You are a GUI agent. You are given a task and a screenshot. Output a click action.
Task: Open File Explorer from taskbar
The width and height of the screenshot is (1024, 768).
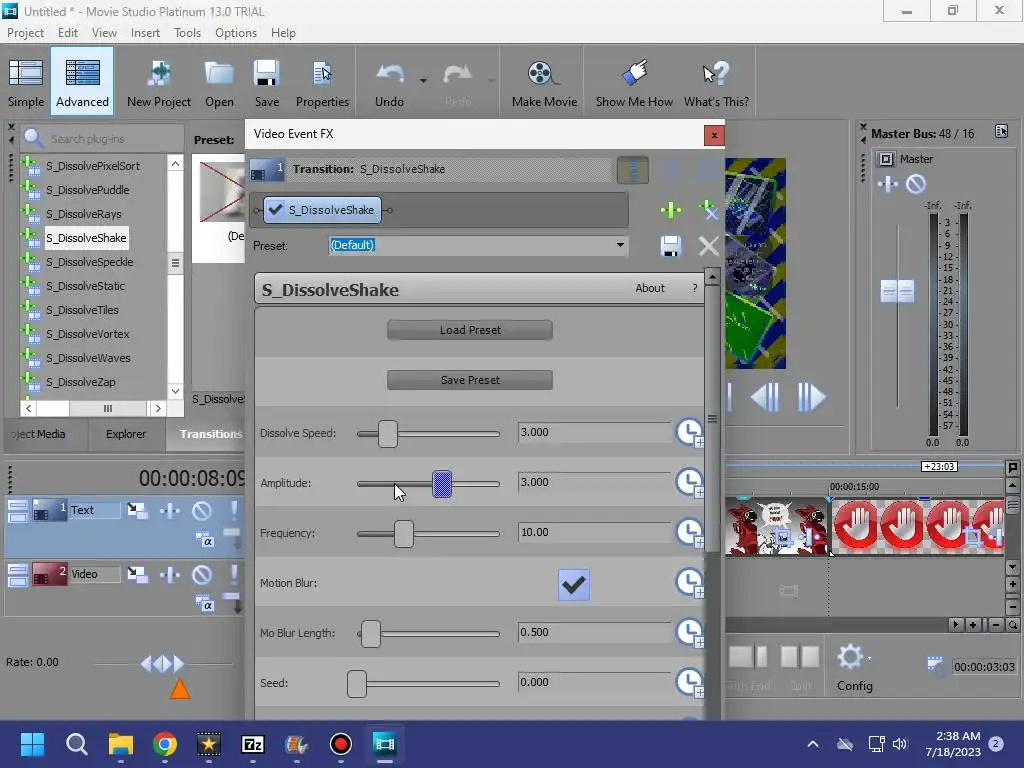(x=121, y=744)
